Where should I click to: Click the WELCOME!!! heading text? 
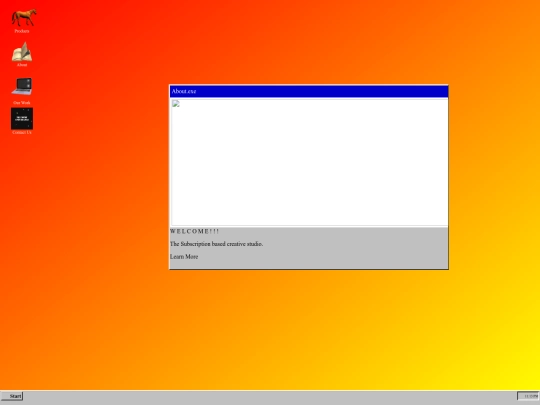click(194, 231)
